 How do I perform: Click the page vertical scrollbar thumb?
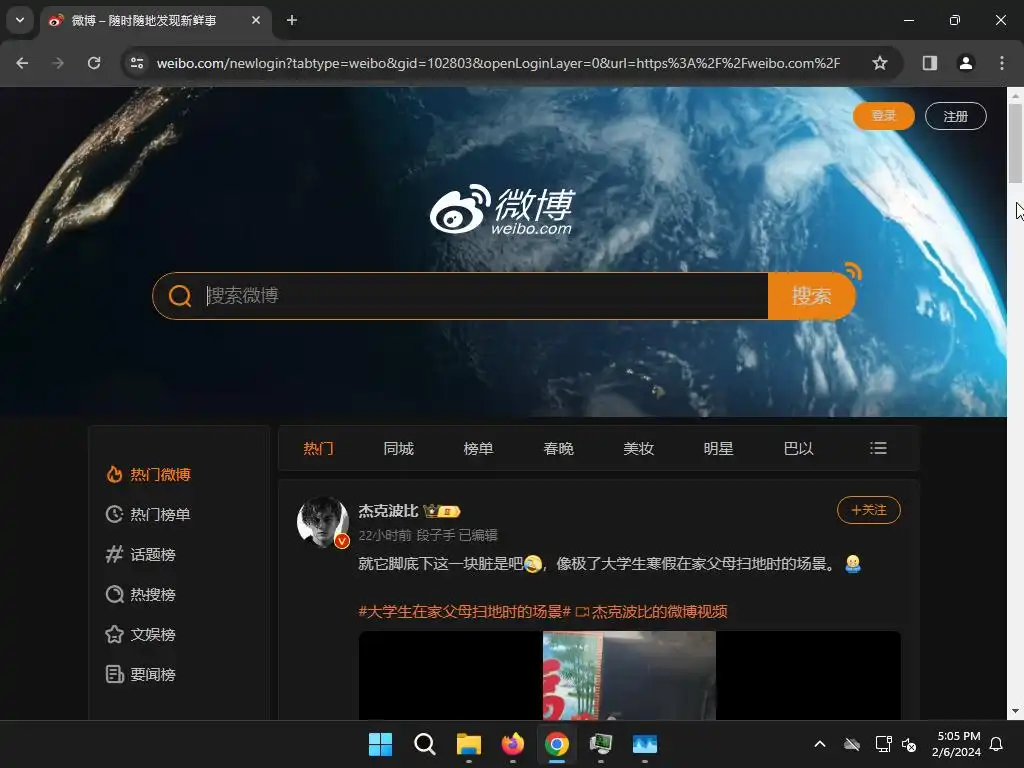[1015, 142]
